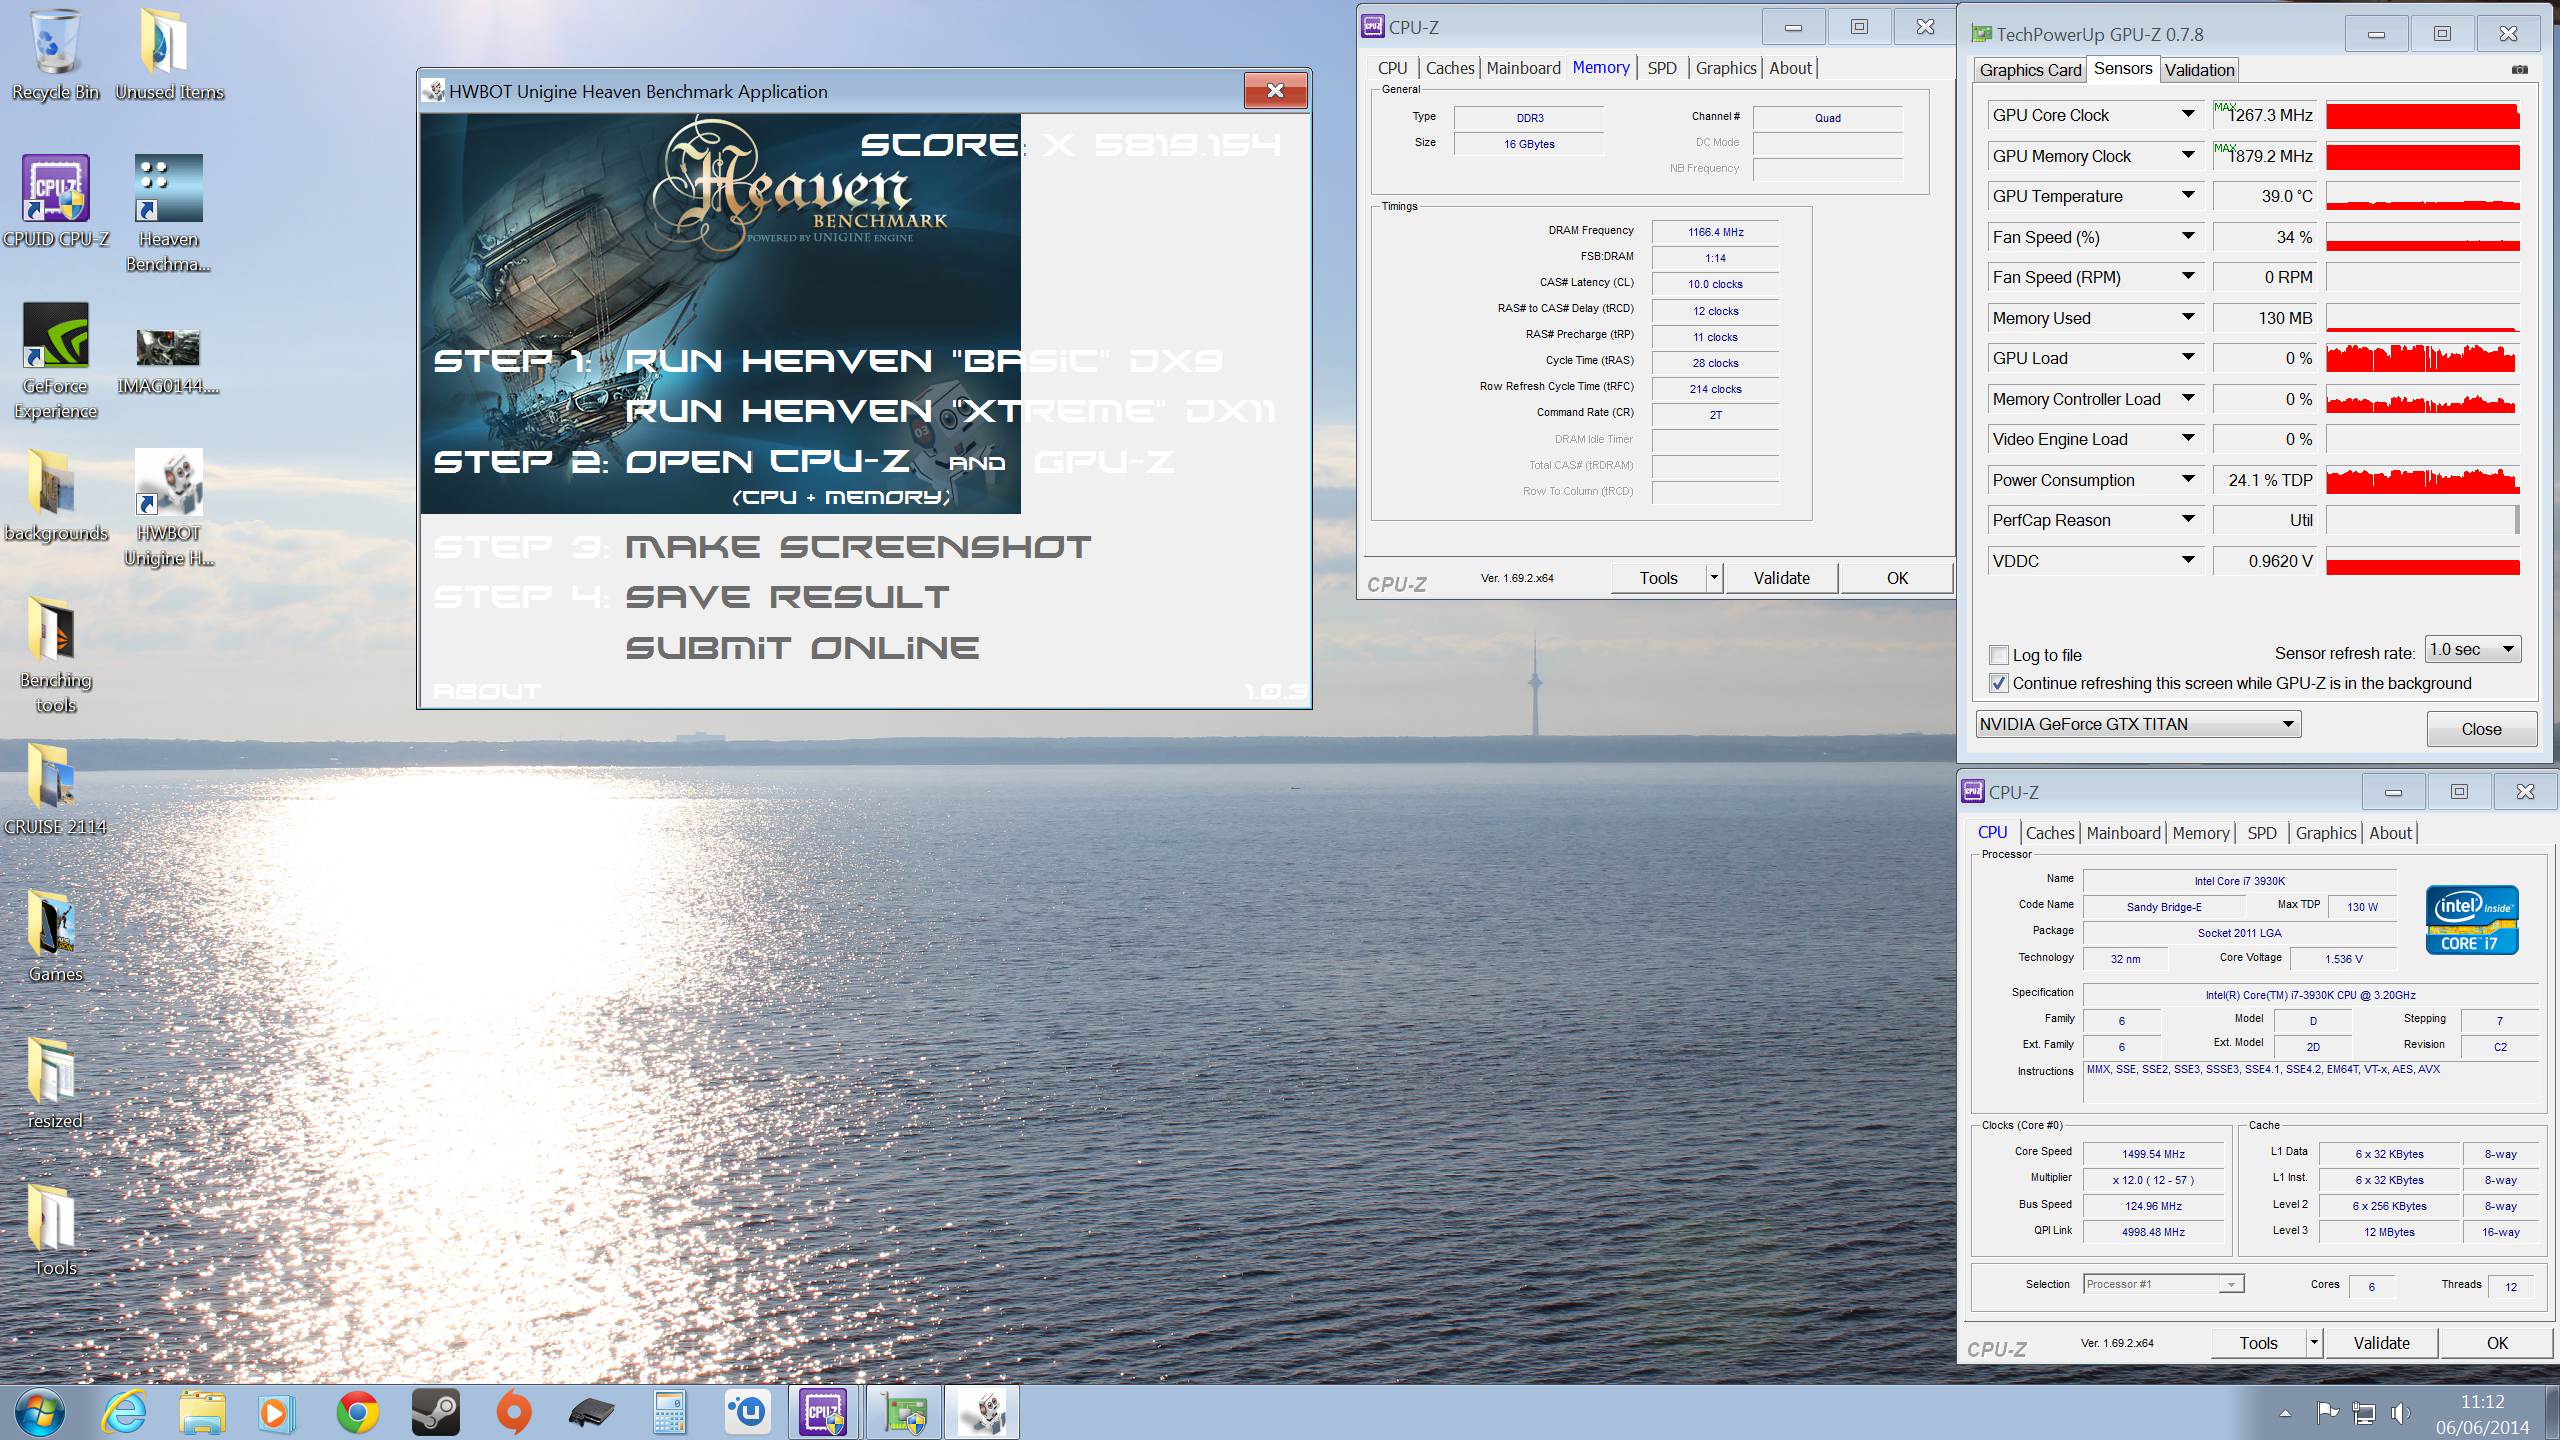Uncheck Continue refreshing in background checkbox

point(1999,683)
